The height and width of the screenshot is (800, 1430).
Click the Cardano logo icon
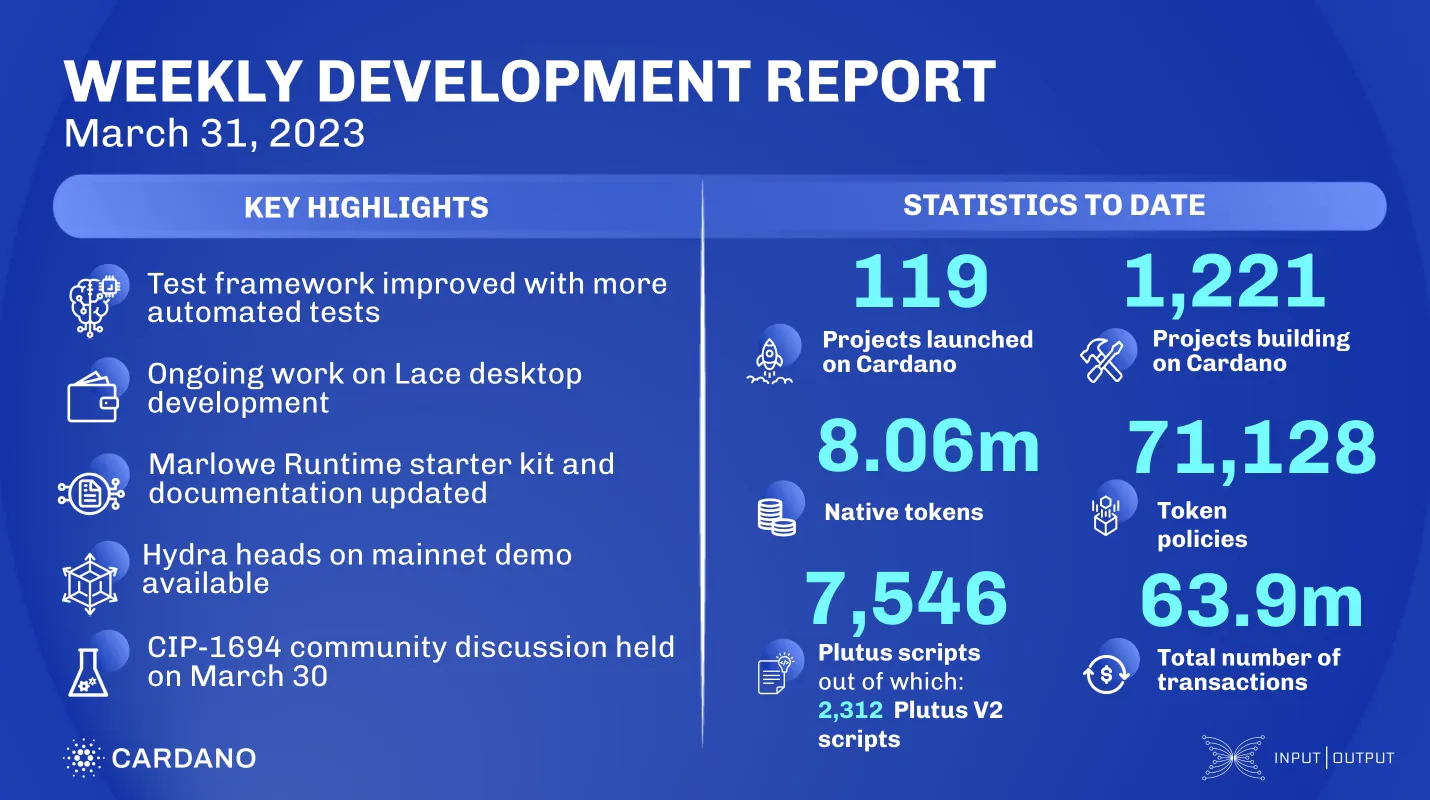tap(83, 758)
